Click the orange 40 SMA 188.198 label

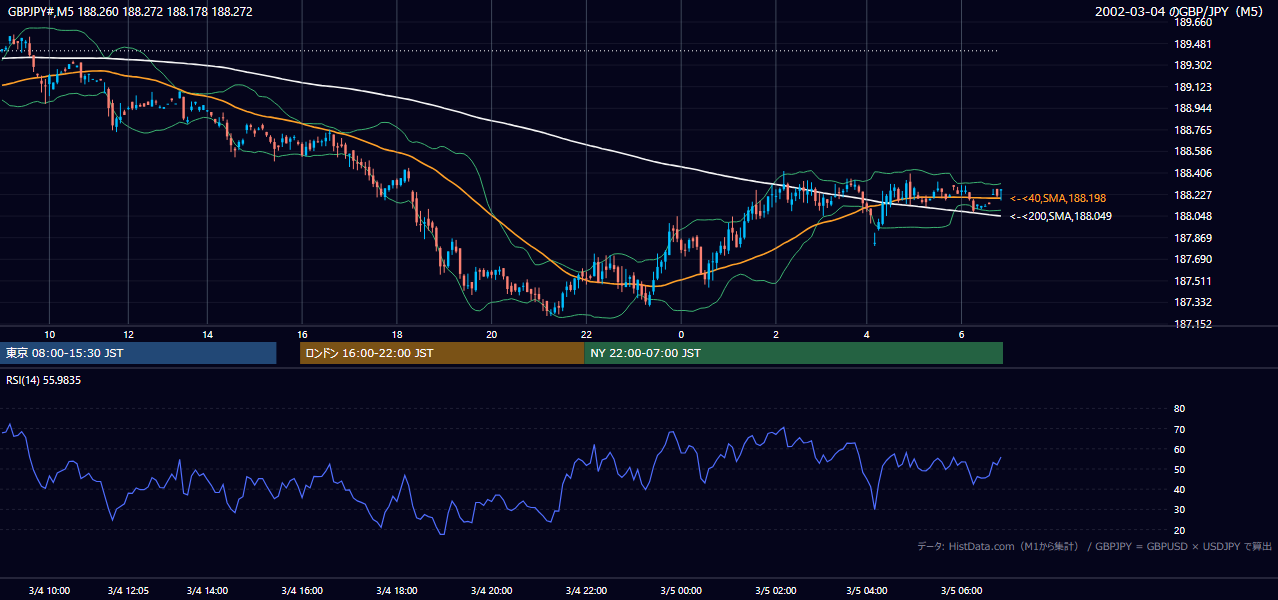point(1058,198)
